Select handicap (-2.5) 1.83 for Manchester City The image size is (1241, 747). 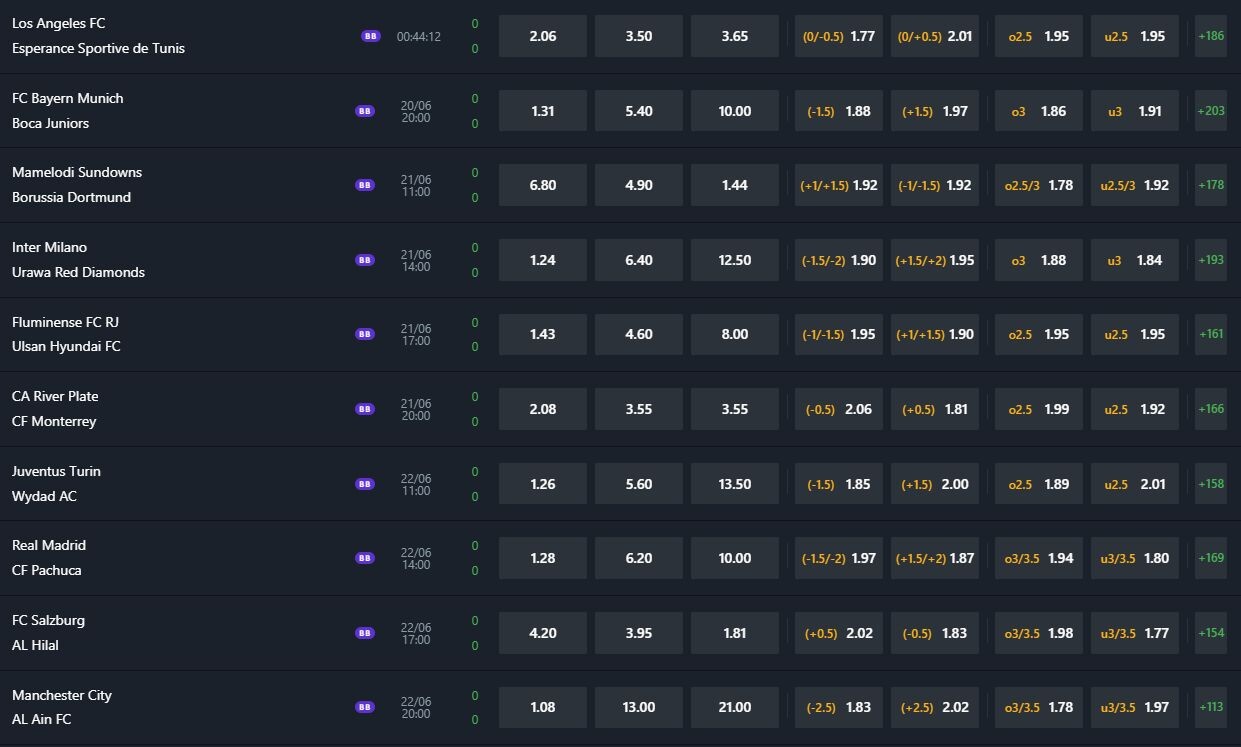pos(839,707)
